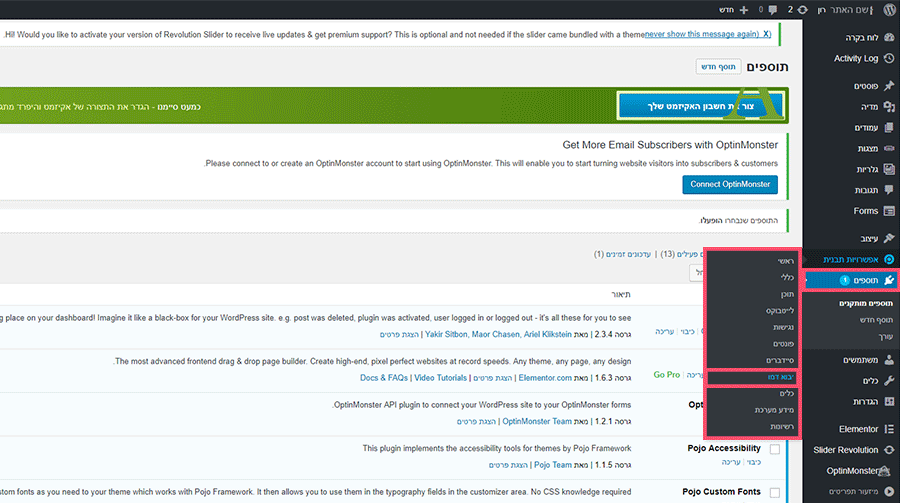Viewport: 900px width, 503px height.
Task: Open the theme options icon (אפשרויות תבנית)
Action: tap(889, 259)
